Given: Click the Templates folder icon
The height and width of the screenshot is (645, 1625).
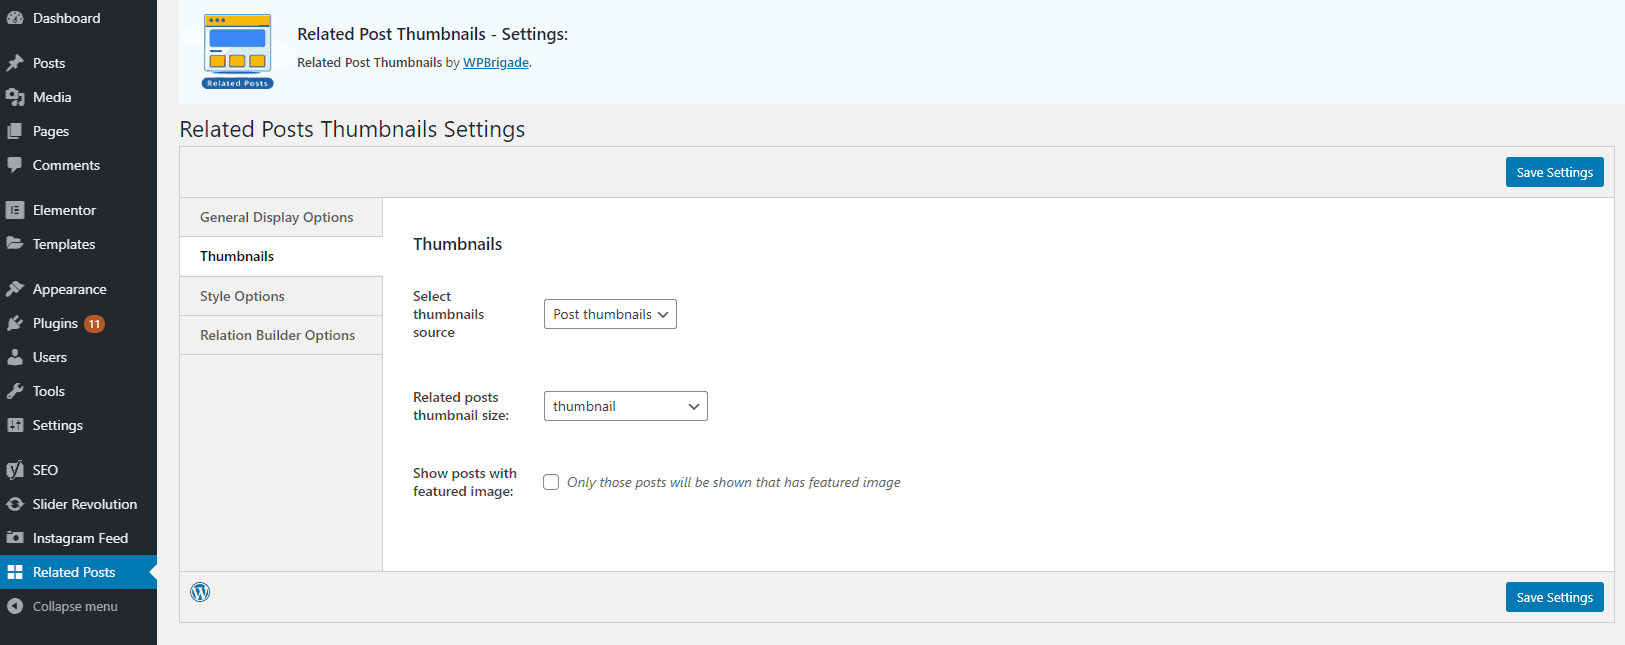Looking at the screenshot, I should click(x=15, y=244).
